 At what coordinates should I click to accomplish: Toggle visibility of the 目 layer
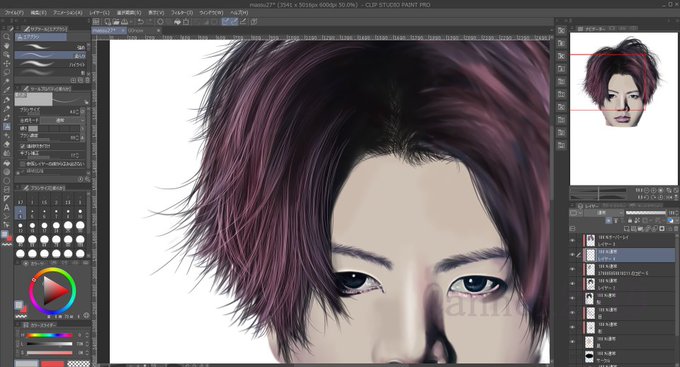click(x=572, y=312)
